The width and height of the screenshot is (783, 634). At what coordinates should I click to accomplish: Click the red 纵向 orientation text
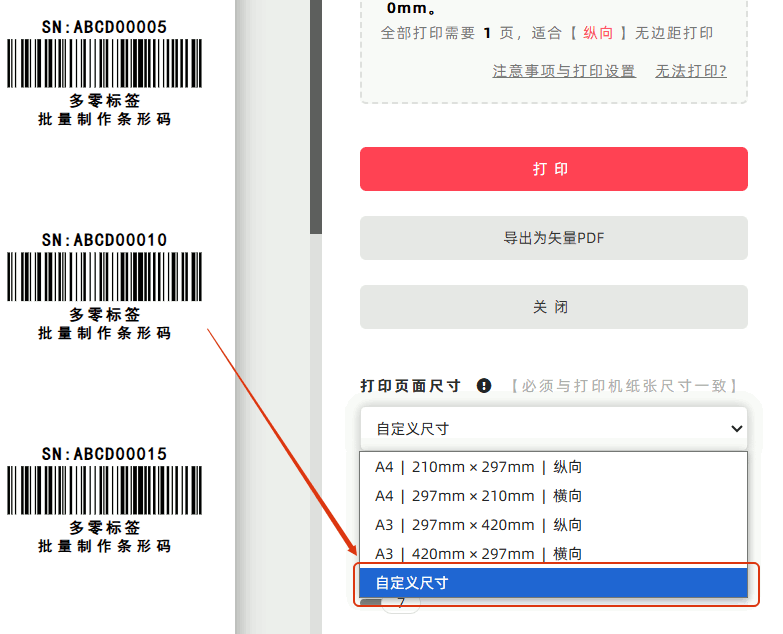coord(598,33)
